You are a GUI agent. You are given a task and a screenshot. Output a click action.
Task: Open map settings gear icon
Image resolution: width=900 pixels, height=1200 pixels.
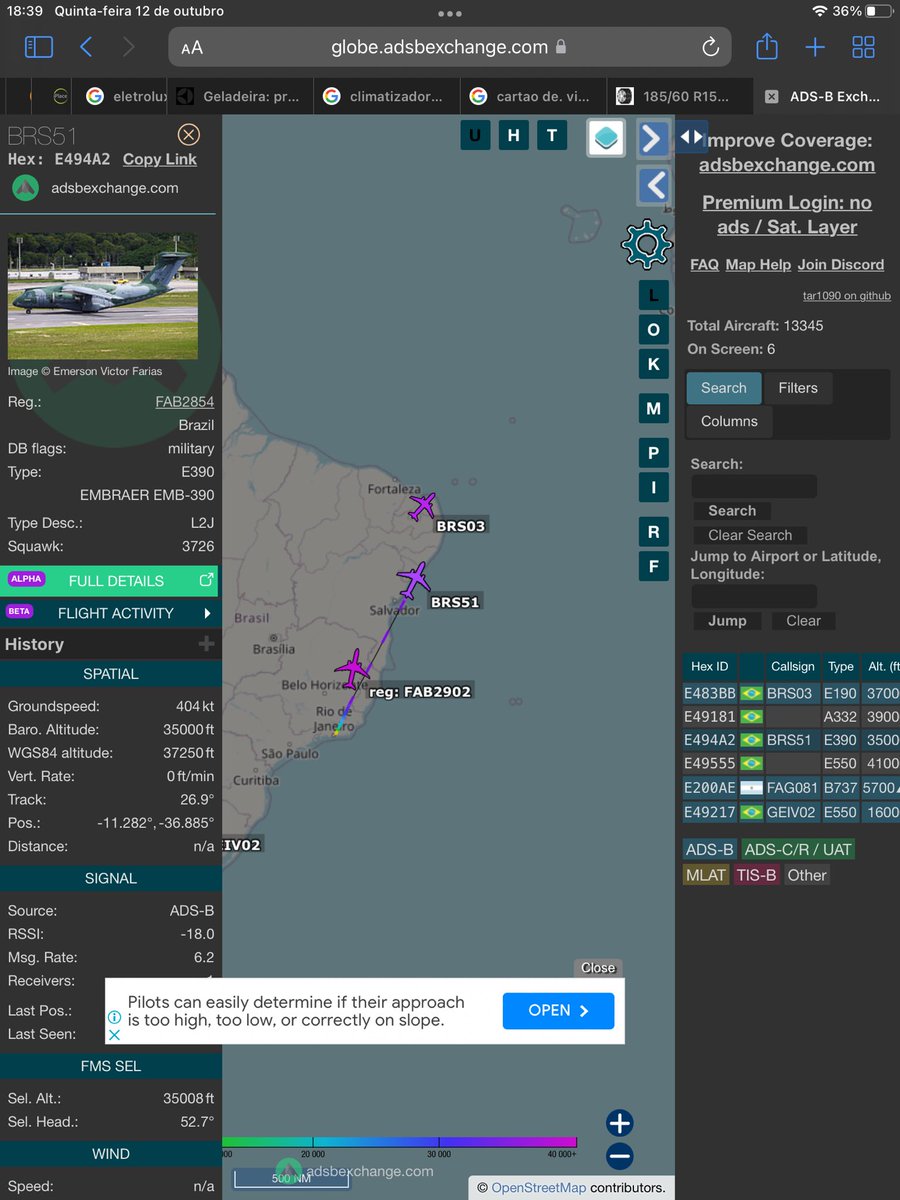pos(647,243)
